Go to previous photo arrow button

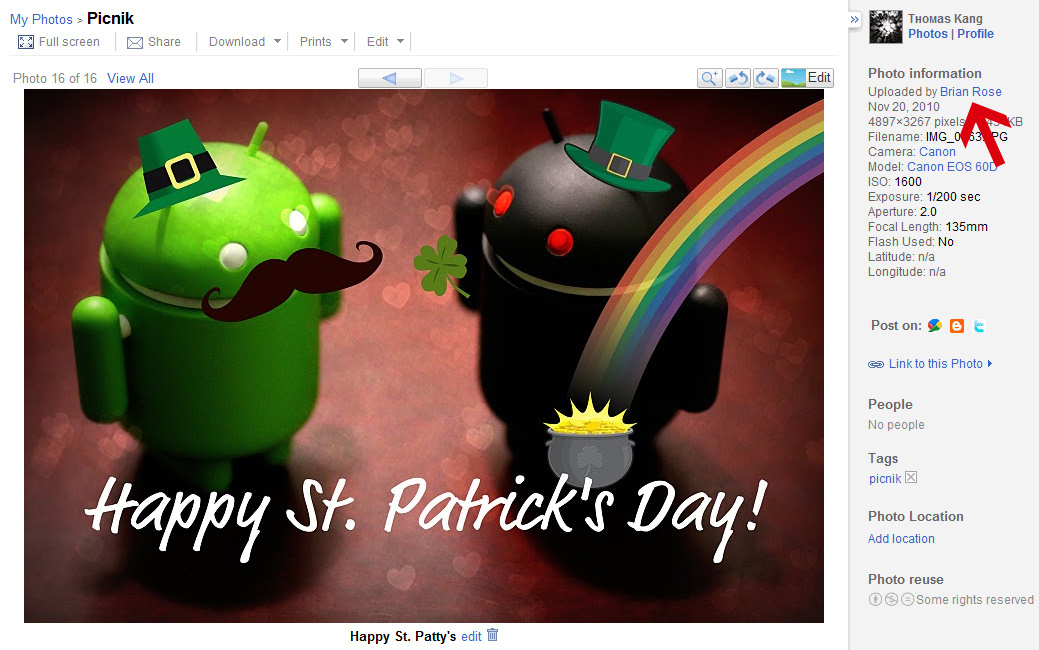[390, 78]
